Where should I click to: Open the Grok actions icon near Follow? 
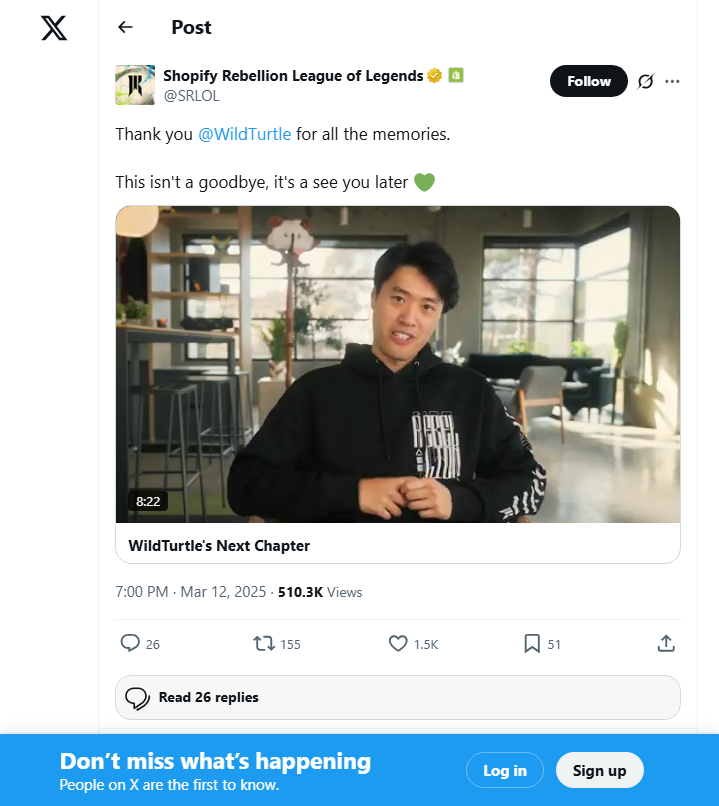[646, 81]
